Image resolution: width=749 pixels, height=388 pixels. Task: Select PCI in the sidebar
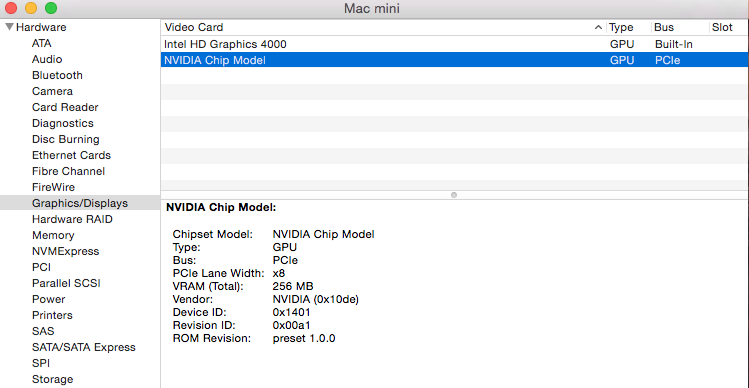pyautogui.click(x=41, y=267)
